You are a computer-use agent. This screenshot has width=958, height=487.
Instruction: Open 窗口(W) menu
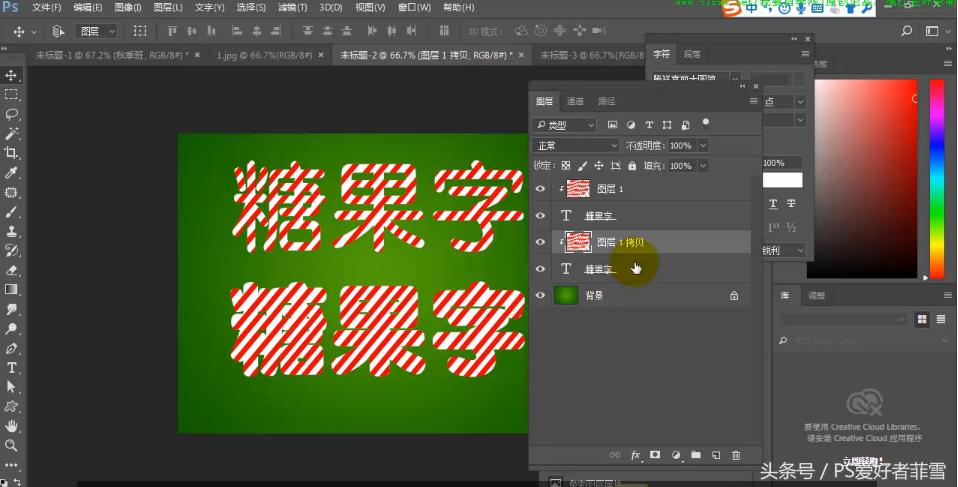coord(414,7)
